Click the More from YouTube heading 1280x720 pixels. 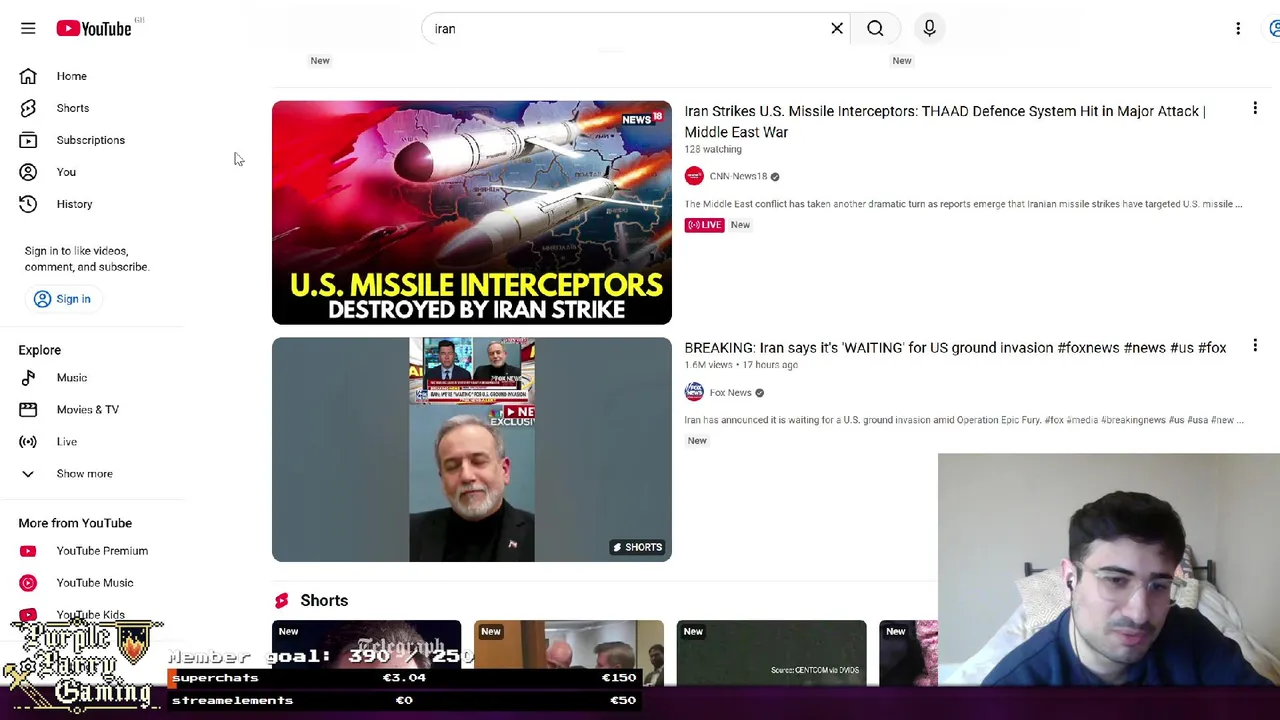point(75,523)
